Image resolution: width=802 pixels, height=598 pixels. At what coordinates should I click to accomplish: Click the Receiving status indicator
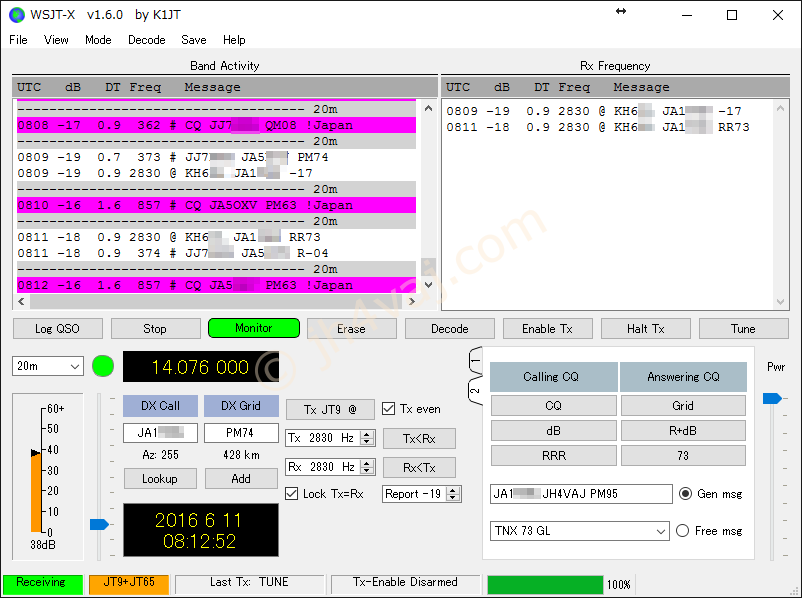point(42,583)
